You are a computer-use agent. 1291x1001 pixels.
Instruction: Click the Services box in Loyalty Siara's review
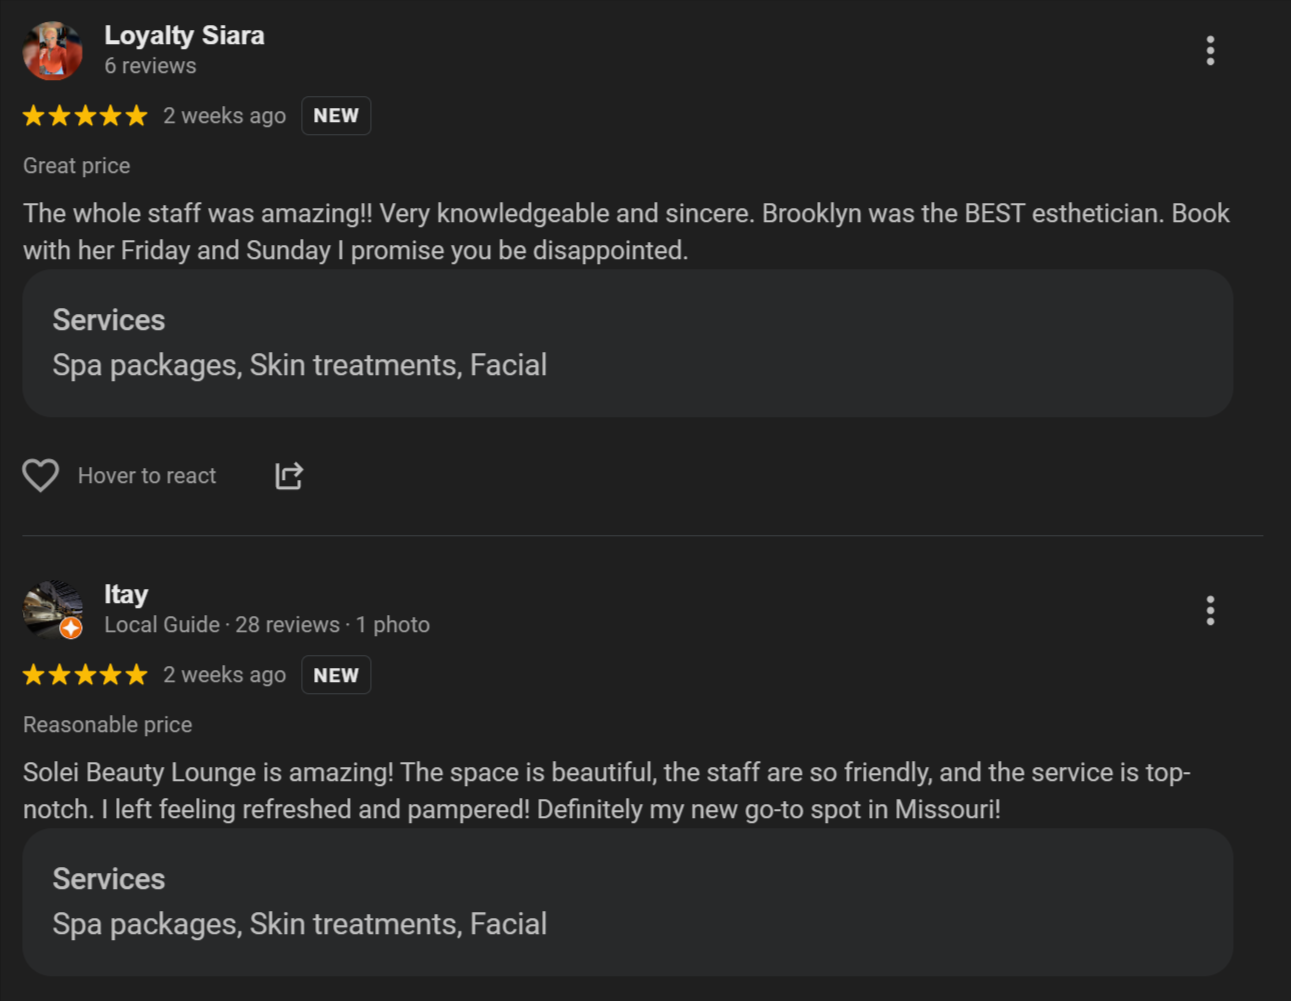click(627, 343)
